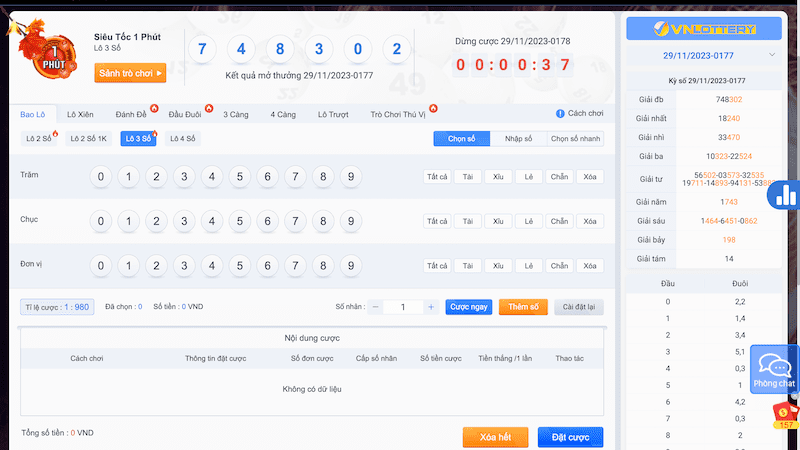Open the Phòng chat chat bubble

point(774,369)
